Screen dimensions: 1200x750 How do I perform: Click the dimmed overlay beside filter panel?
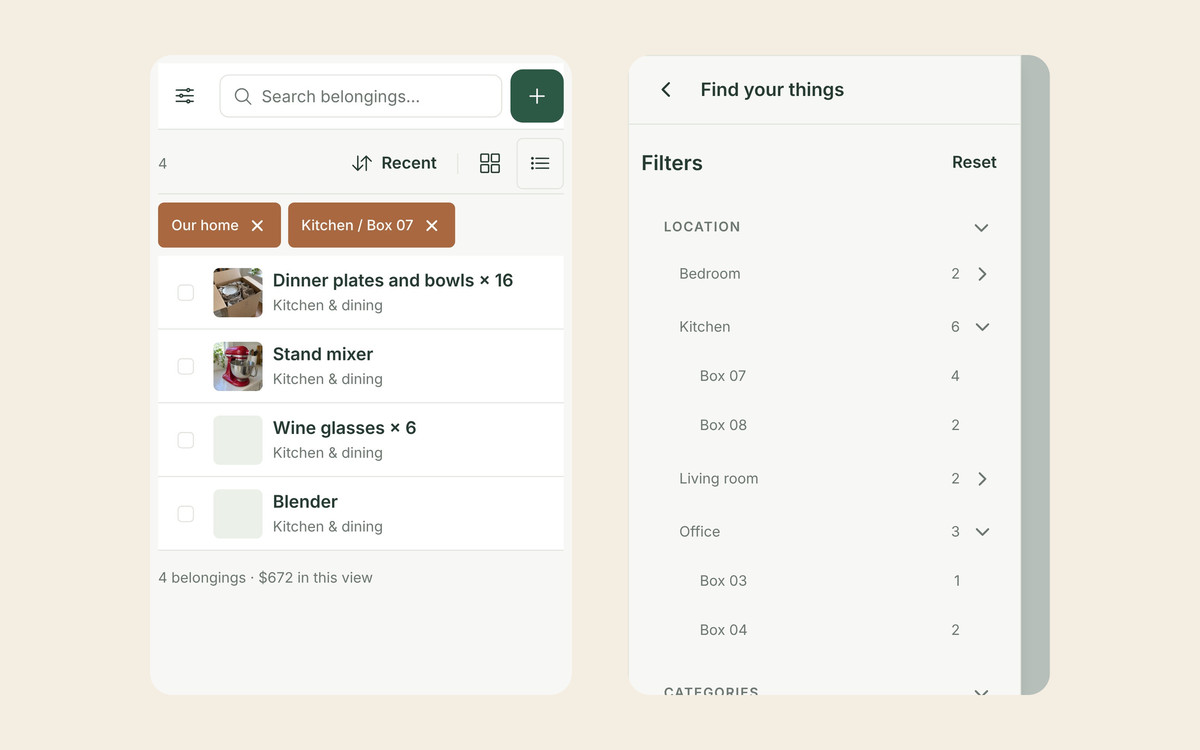pos(1035,375)
